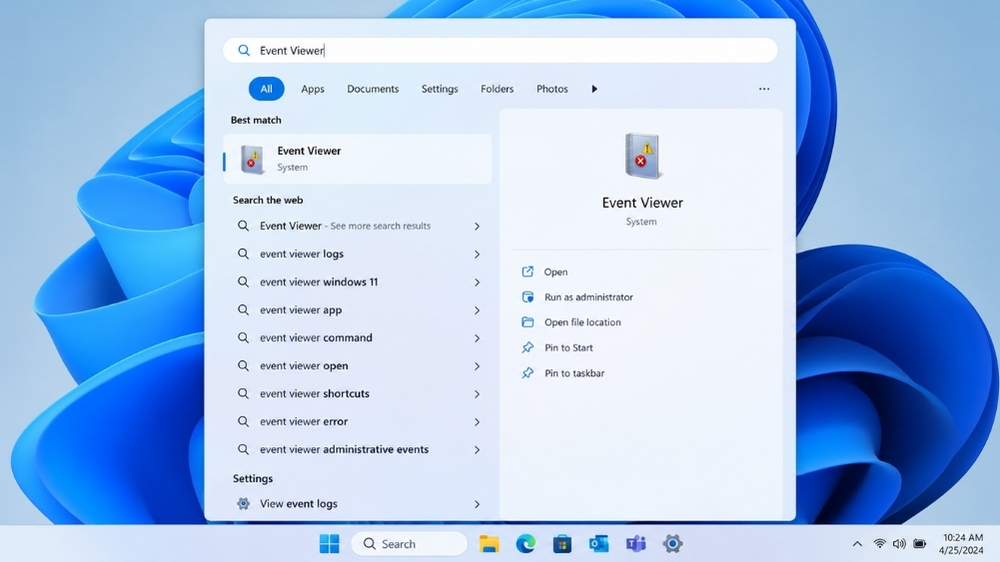Switch to the Settings filter tab
The width and height of the screenshot is (1000, 562).
point(439,89)
